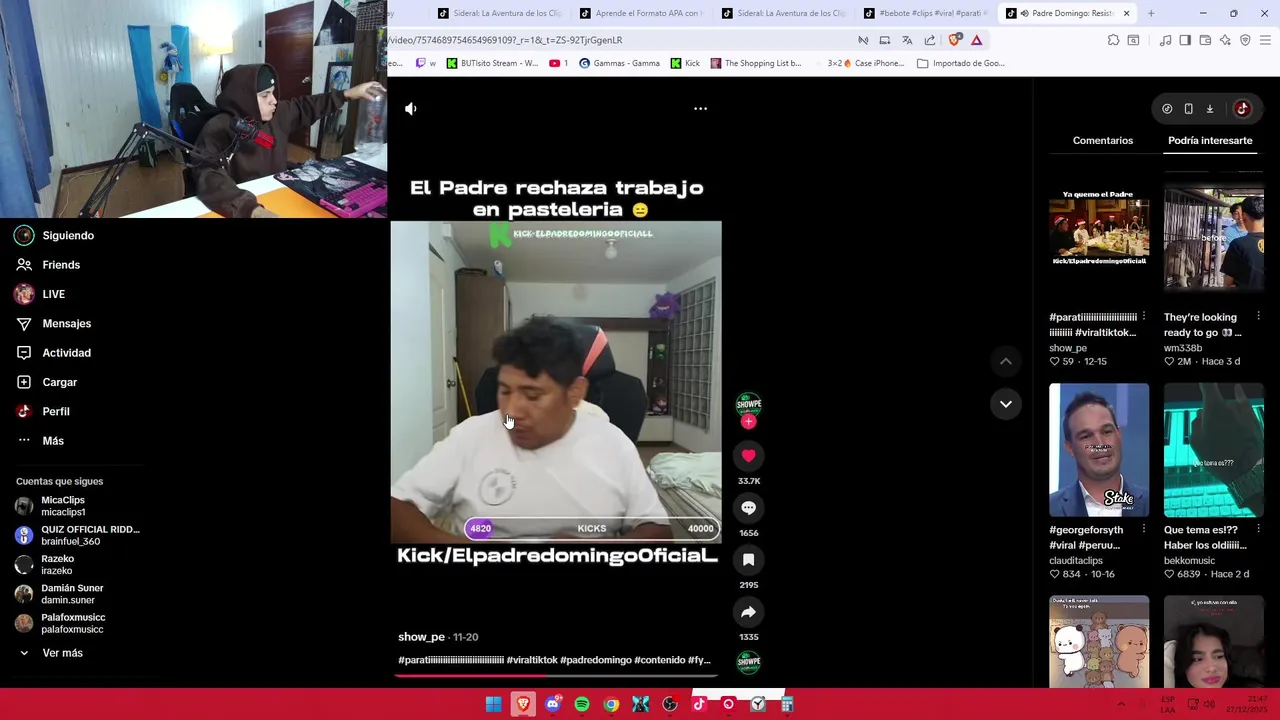
Task: Open Discord from the taskbar
Action: tap(553, 705)
